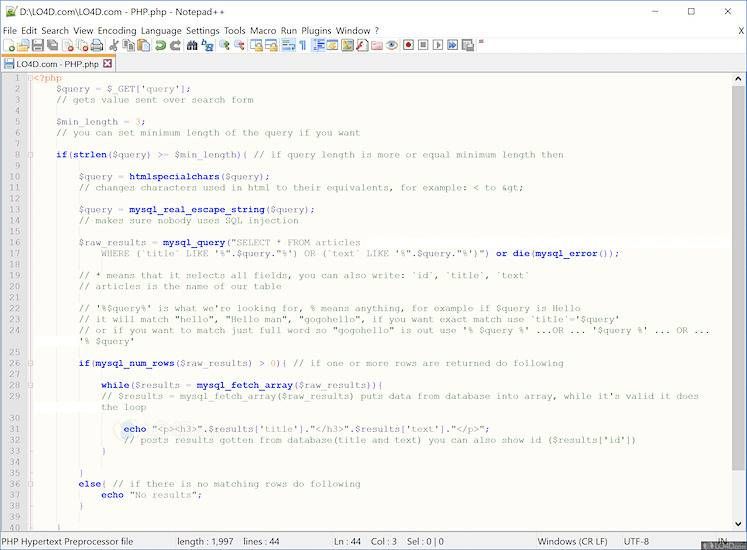The height and width of the screenshot is (550, 747).
Task: Open the Settings menu
Action: pos(202,31)
